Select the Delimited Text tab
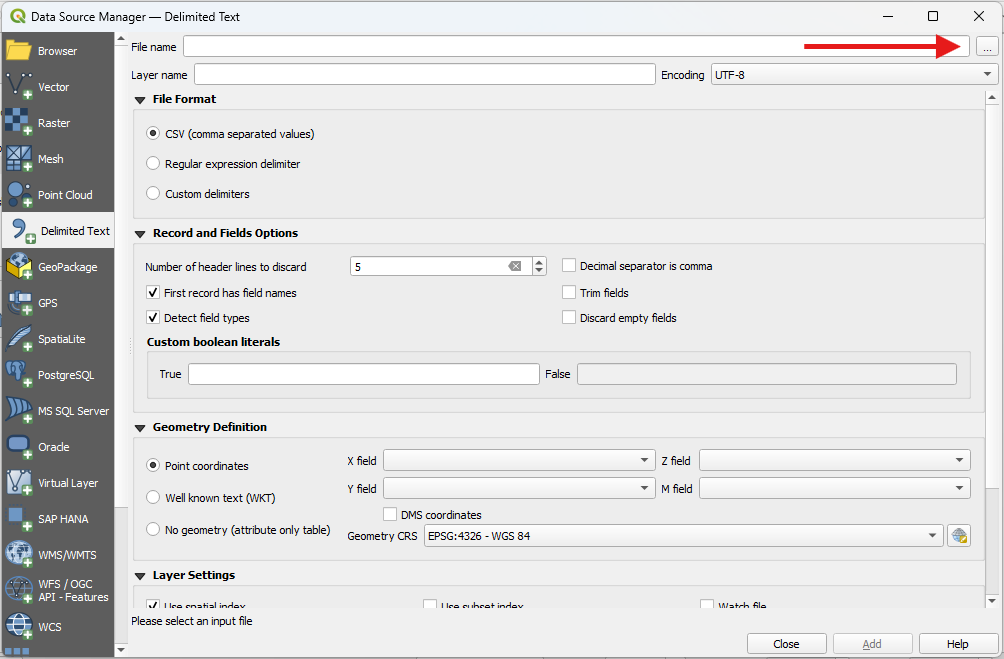1004x659 pixels. (58, 231)
